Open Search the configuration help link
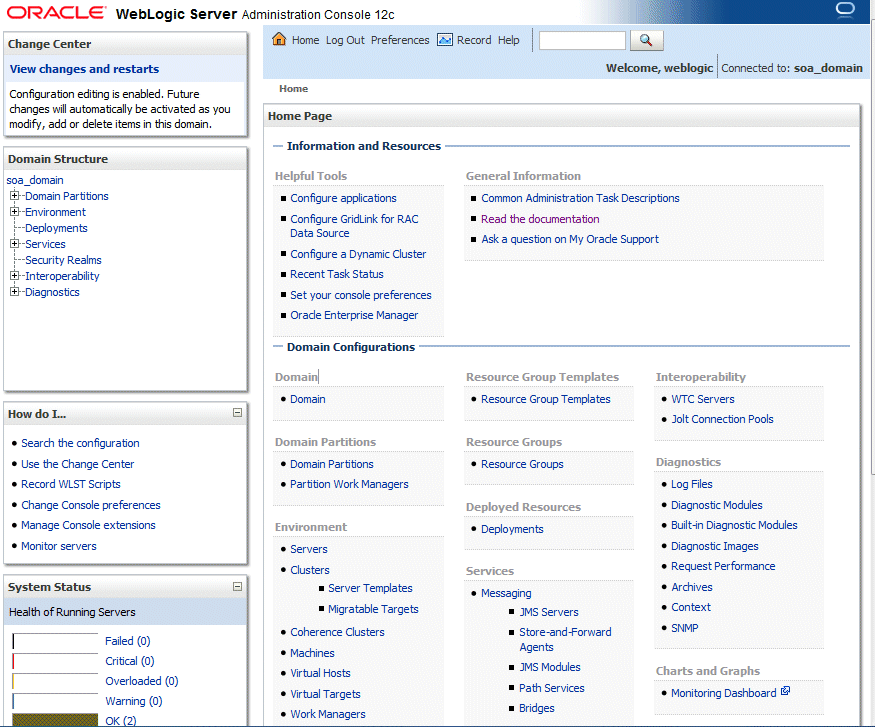 click(80, 443)
